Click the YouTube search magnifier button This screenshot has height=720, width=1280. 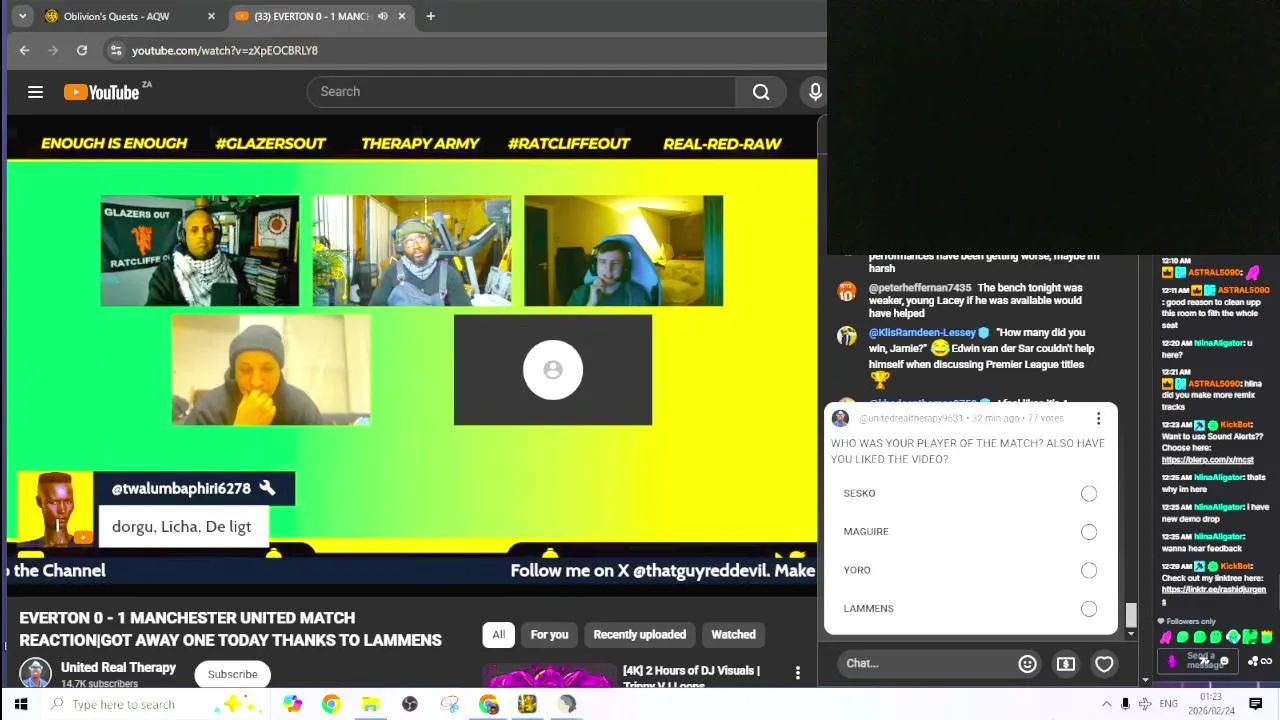point(761,92)
